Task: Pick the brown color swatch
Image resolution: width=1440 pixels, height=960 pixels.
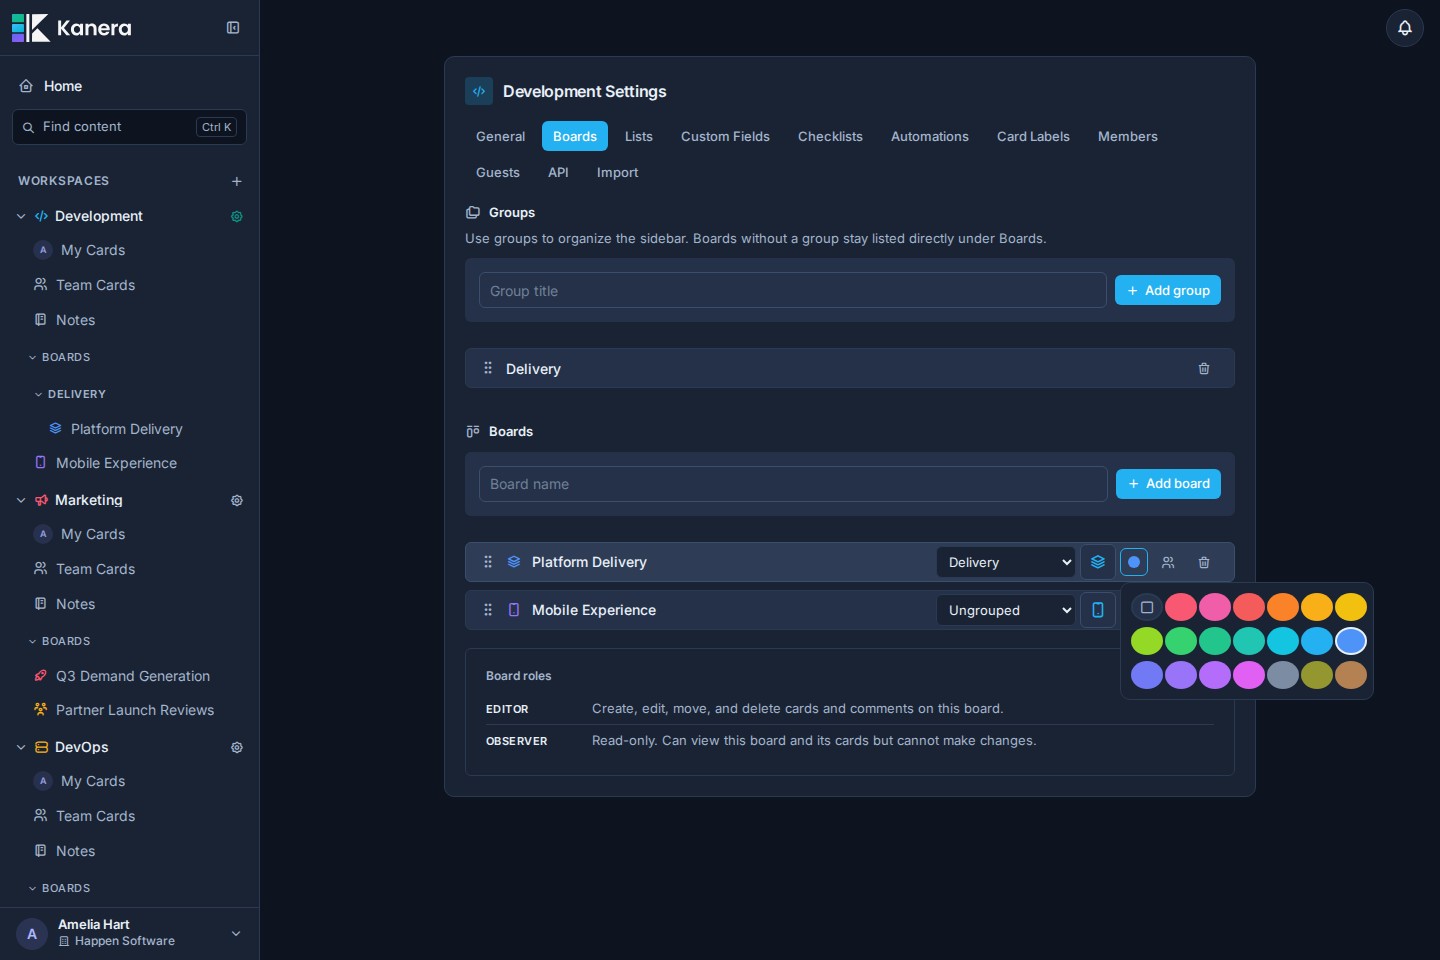Action: point(1351,675)
